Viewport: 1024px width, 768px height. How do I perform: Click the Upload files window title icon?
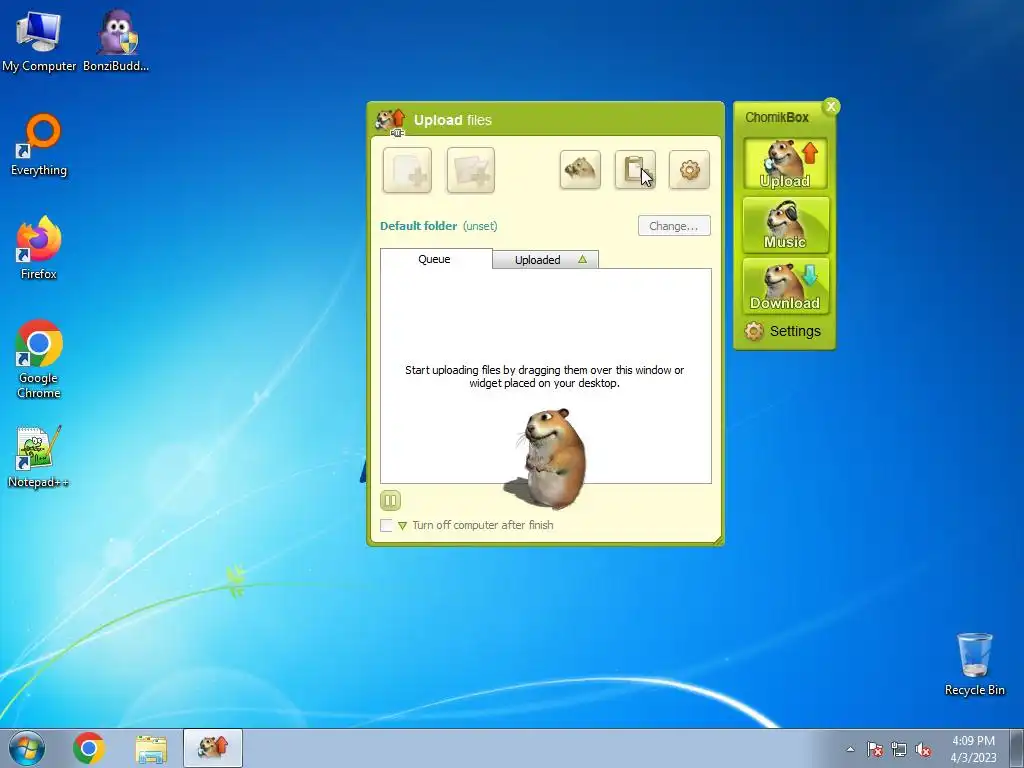[391, 121]
